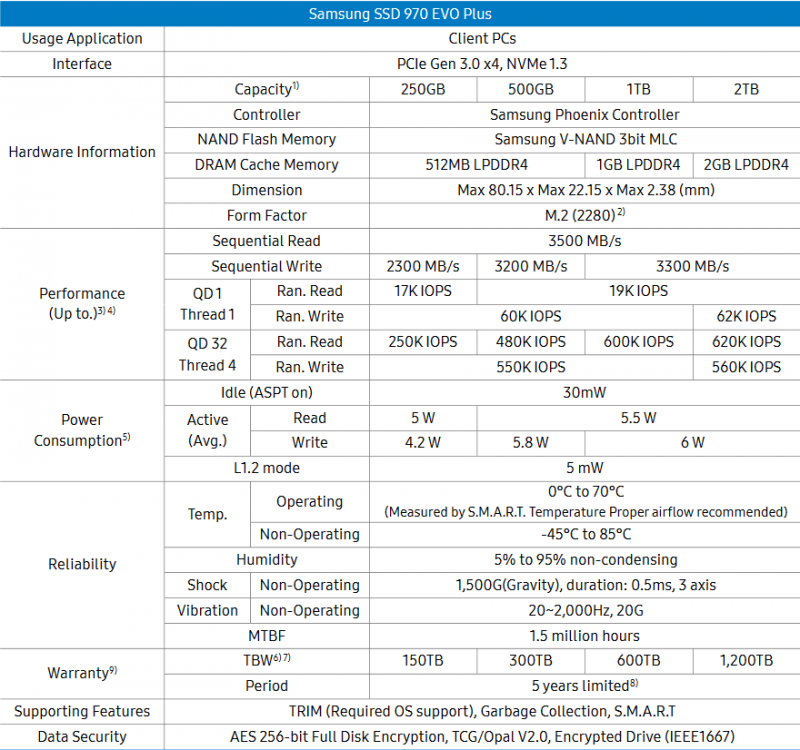Image resolution: width=800 pixels, height=750 pixels.
Task: Click the "30mW" idle power value
Action: 585,393
